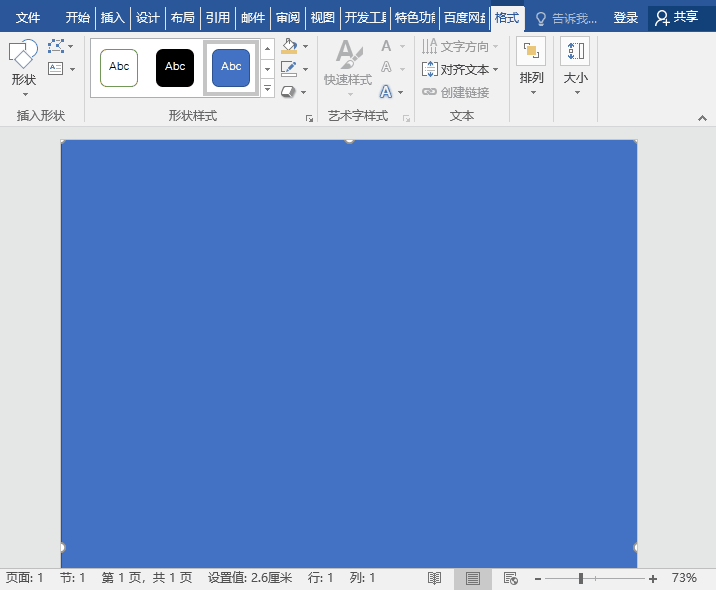Click the zoom in plus button
Viewport: 716px width, 590px height.
[653, 579]
